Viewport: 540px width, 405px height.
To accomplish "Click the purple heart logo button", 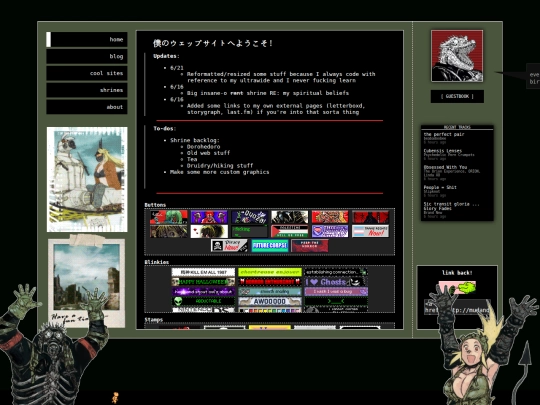I will coord(330,231).
